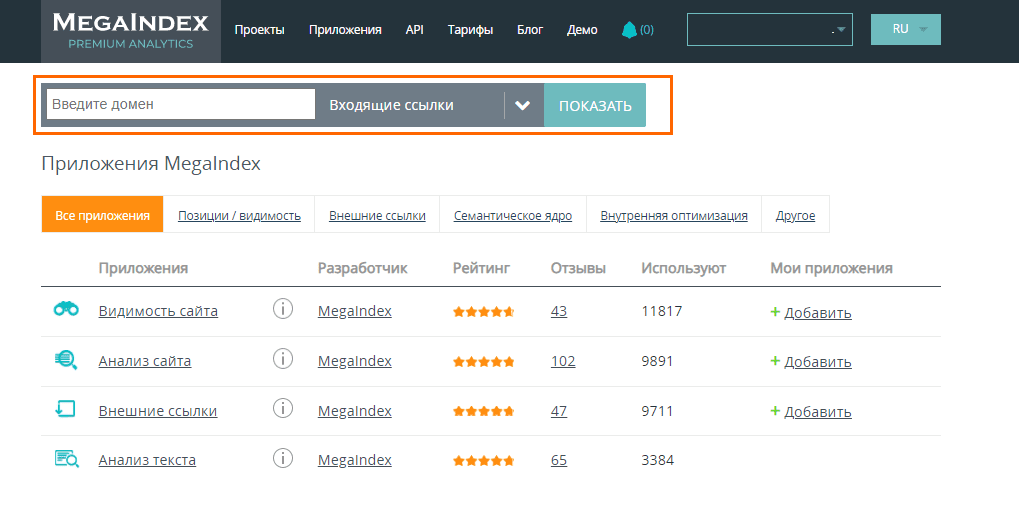The height and width of the screenshot is (528, 1019).
Task: Open the Внешние ссылки application link in table
Action: 158,411
